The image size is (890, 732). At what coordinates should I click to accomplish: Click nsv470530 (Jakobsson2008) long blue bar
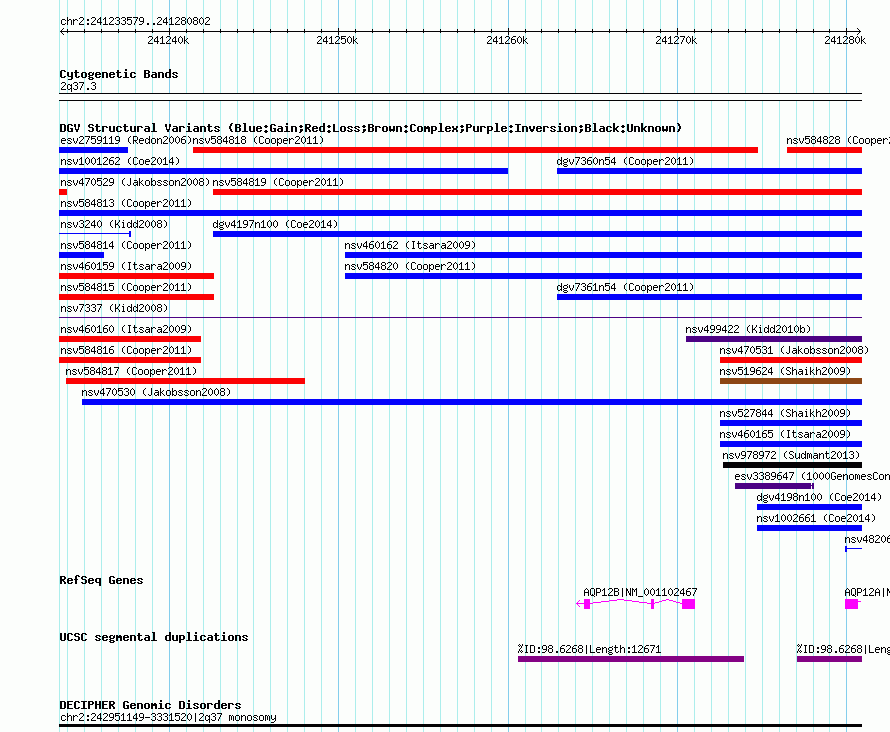pos(472,402)
